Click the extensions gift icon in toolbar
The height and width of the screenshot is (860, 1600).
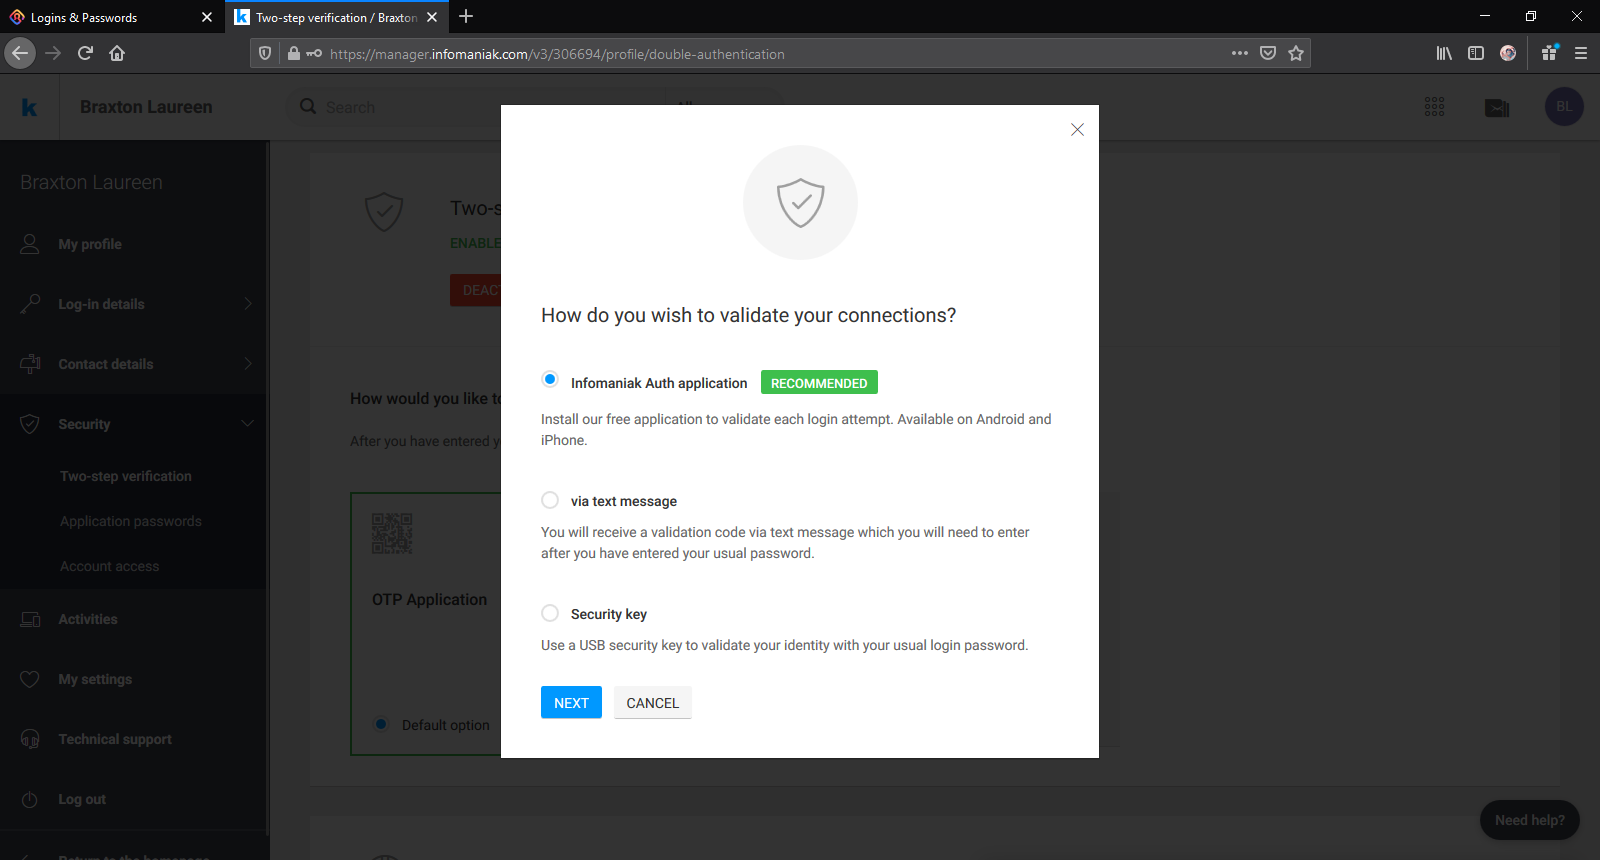[1549, 53]
